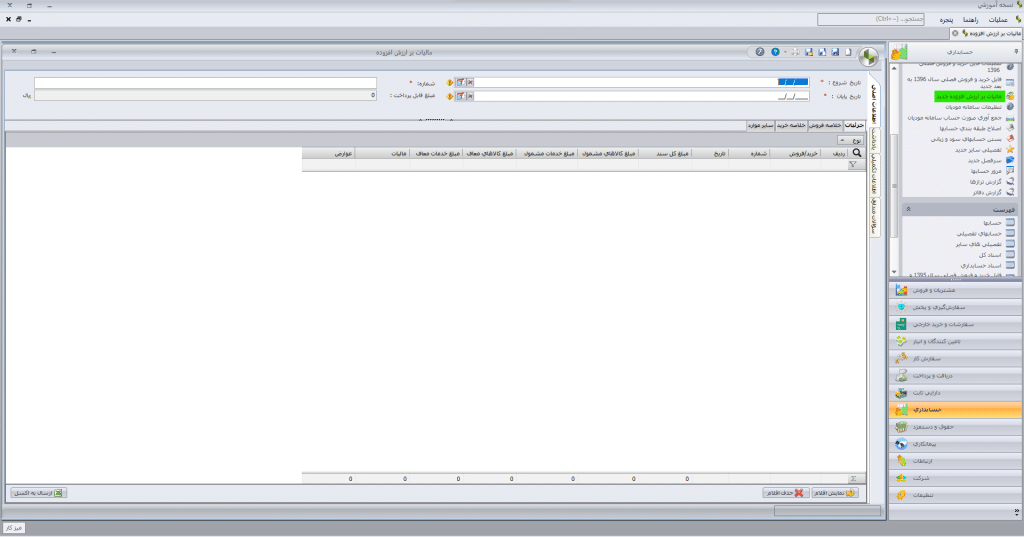Open گزارش دفاتر item

pyautogui.click(x=987, y=193)
